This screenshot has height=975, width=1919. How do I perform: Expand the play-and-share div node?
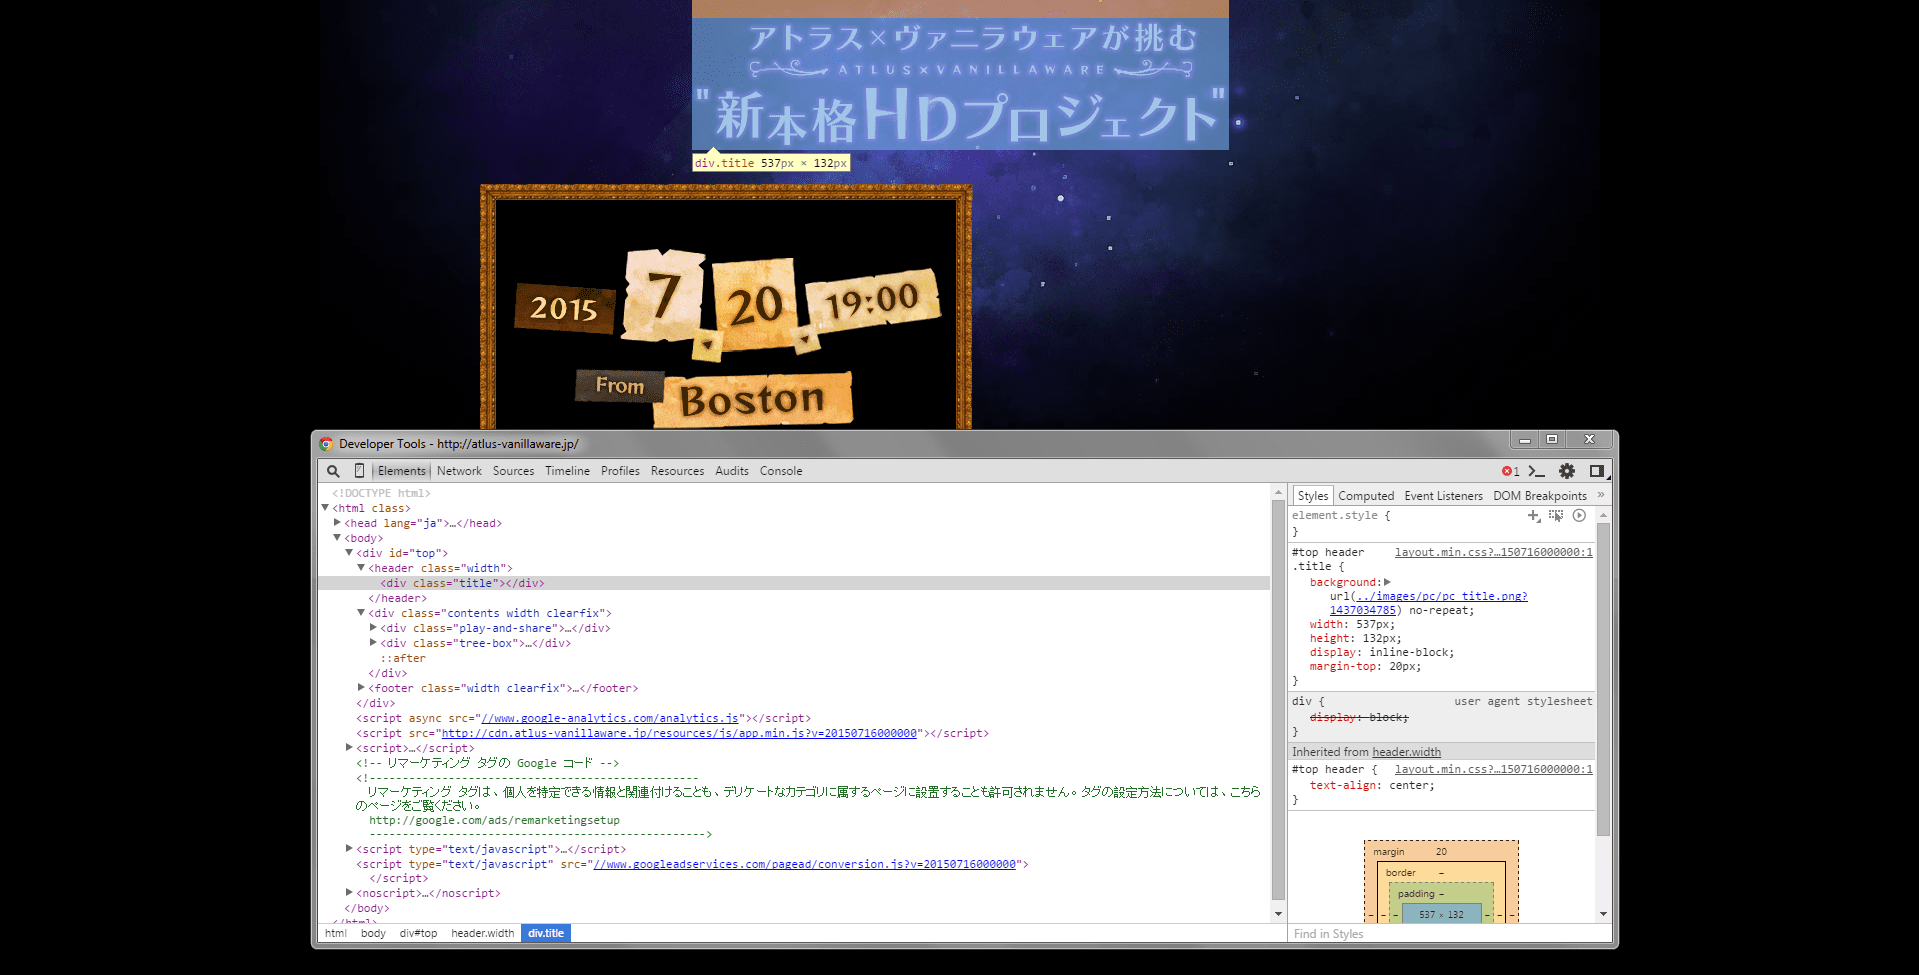click(x=373, y=628)
